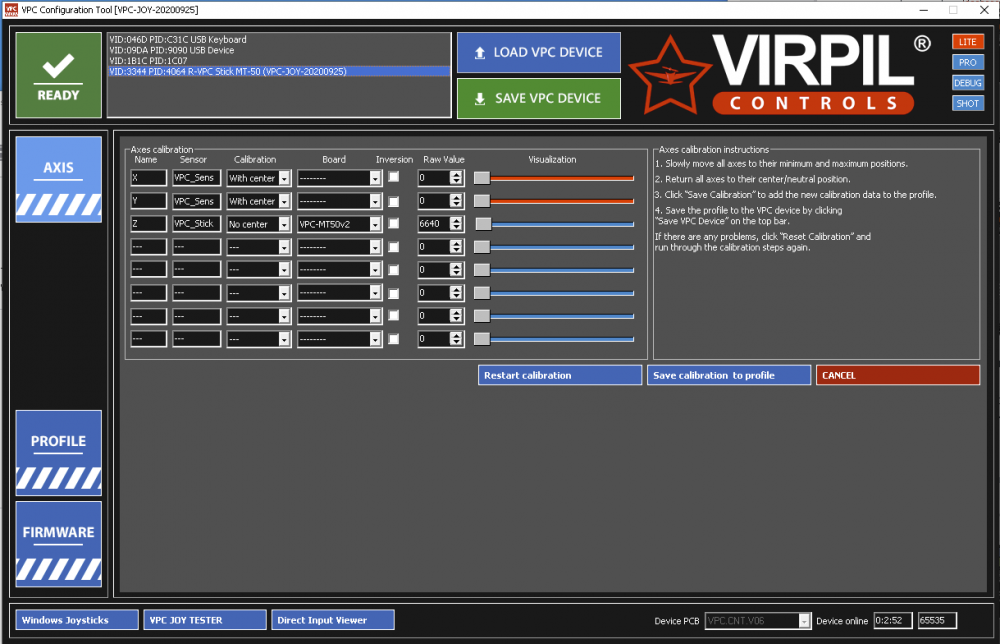Toggle inversion for Z axis
This screenshot has height=644, width=1000.
(x=394, y=224)
